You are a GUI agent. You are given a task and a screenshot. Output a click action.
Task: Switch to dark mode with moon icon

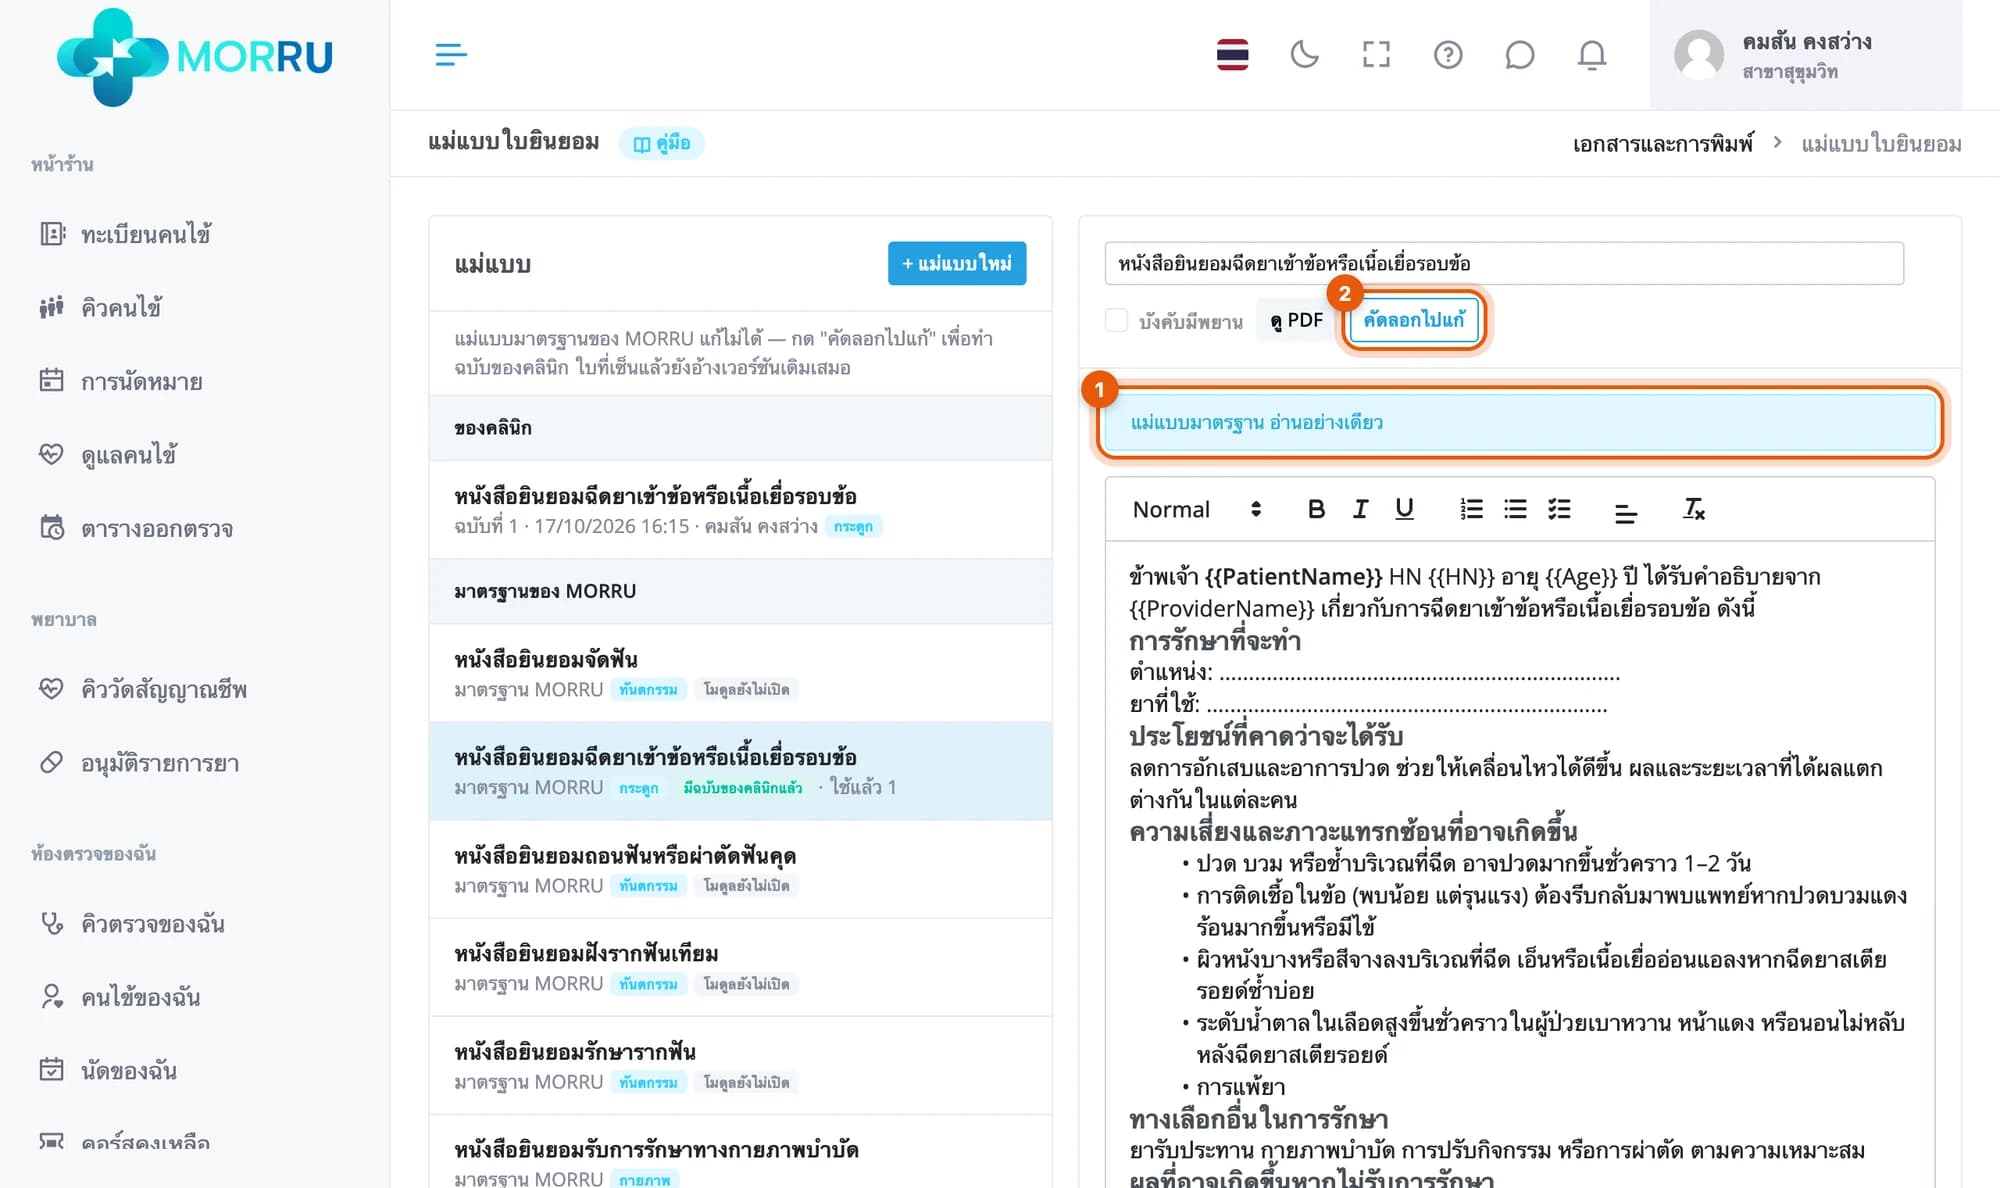tap(1304, 54)
